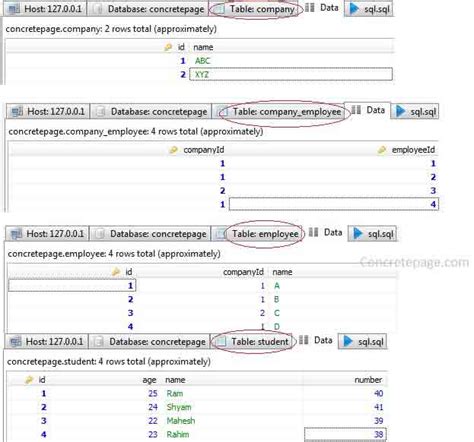Click the key icon next to employeeId header
474x442 pixels.
click(382, 150)
